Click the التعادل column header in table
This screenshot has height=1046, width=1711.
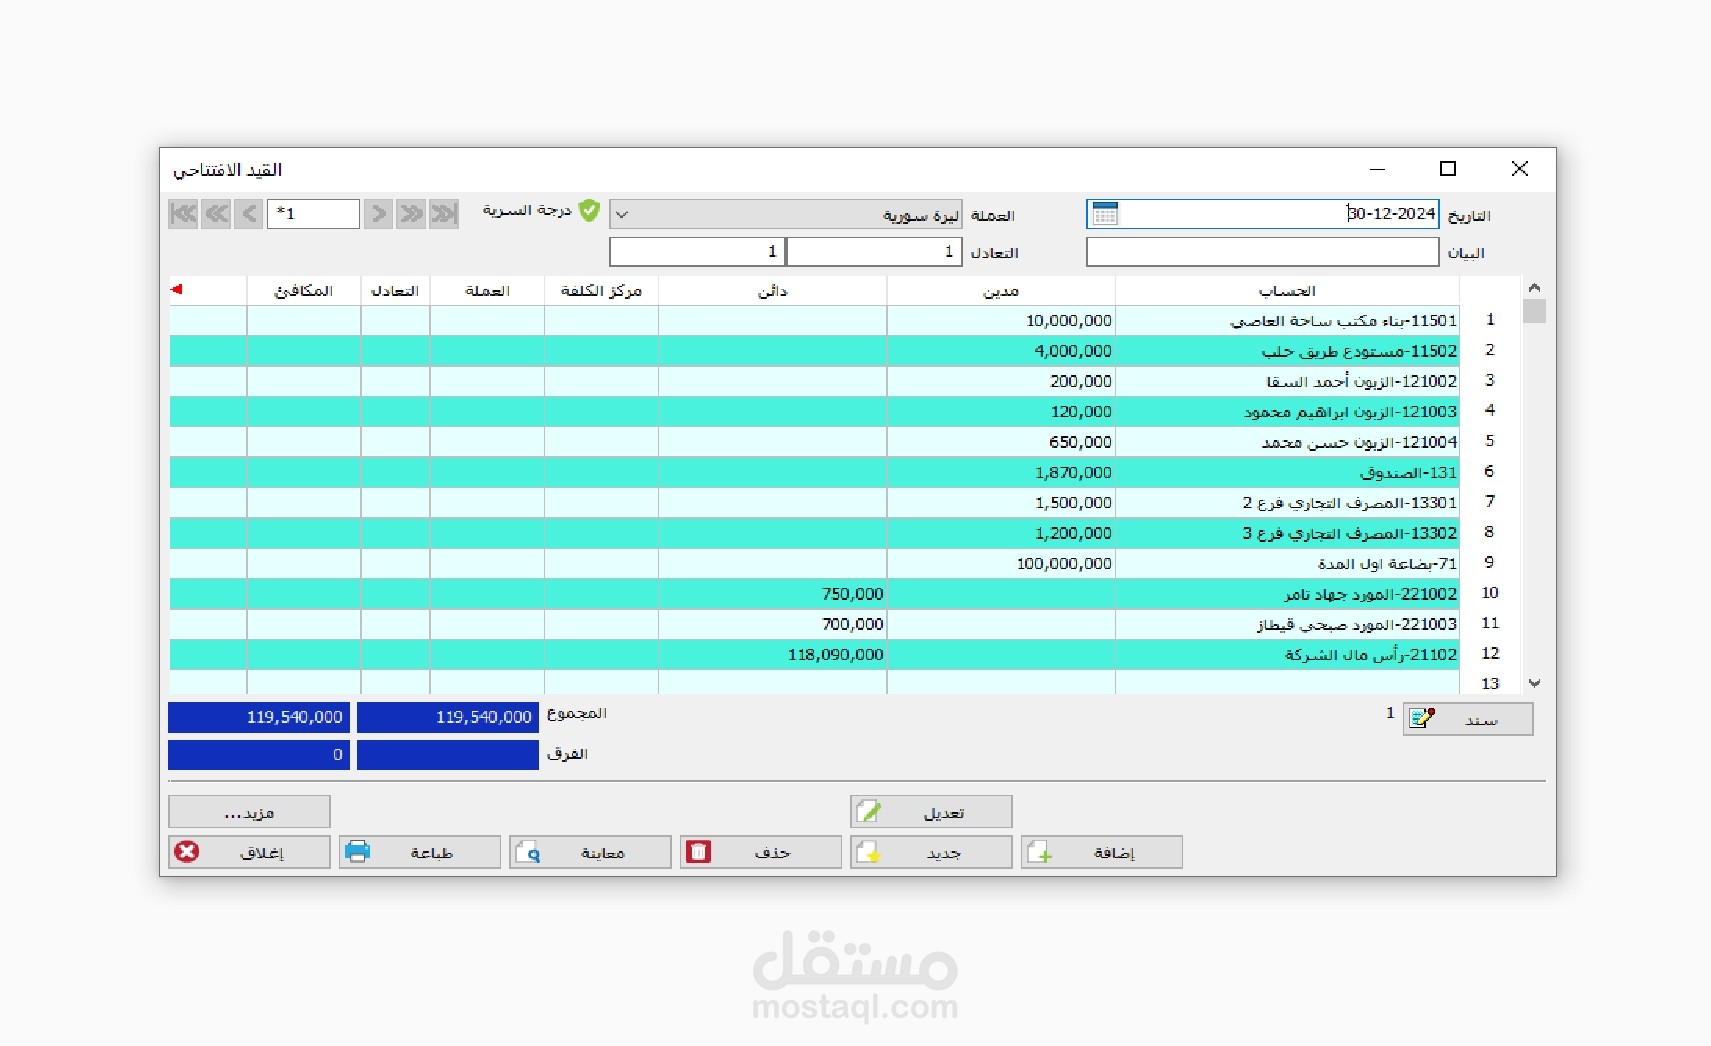pos(395,291)
